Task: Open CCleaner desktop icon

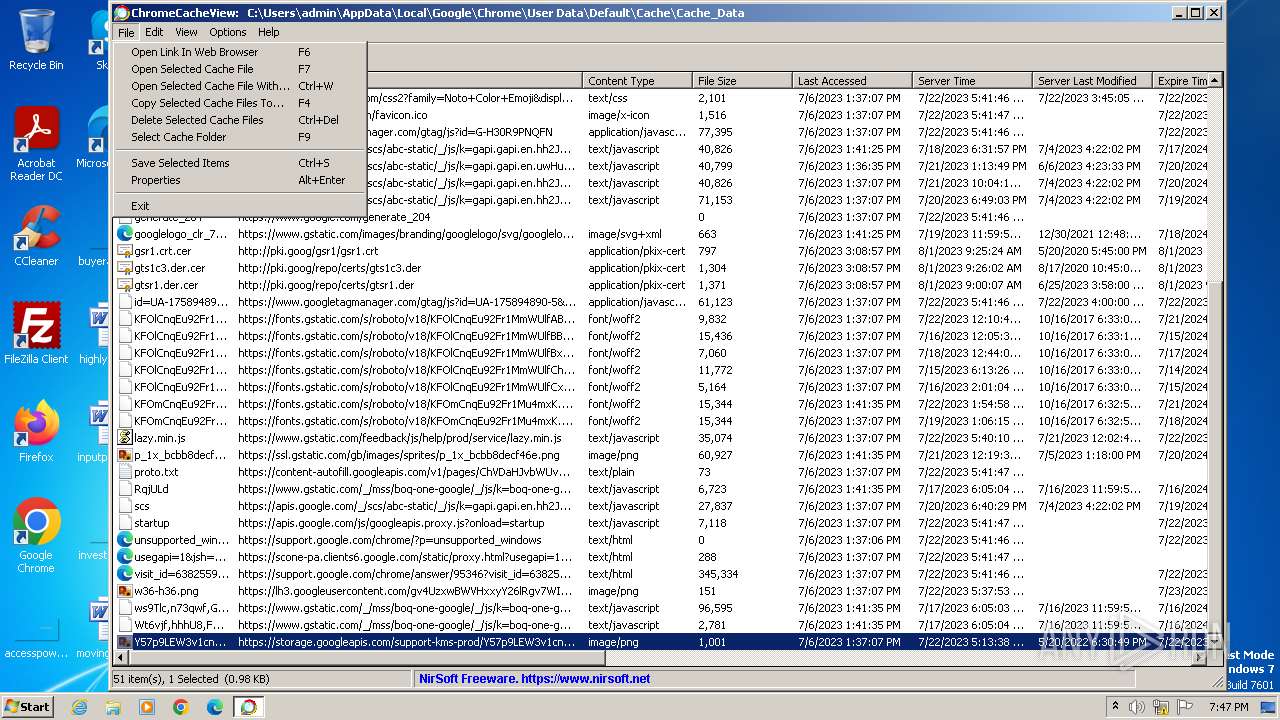Action: 36,236
